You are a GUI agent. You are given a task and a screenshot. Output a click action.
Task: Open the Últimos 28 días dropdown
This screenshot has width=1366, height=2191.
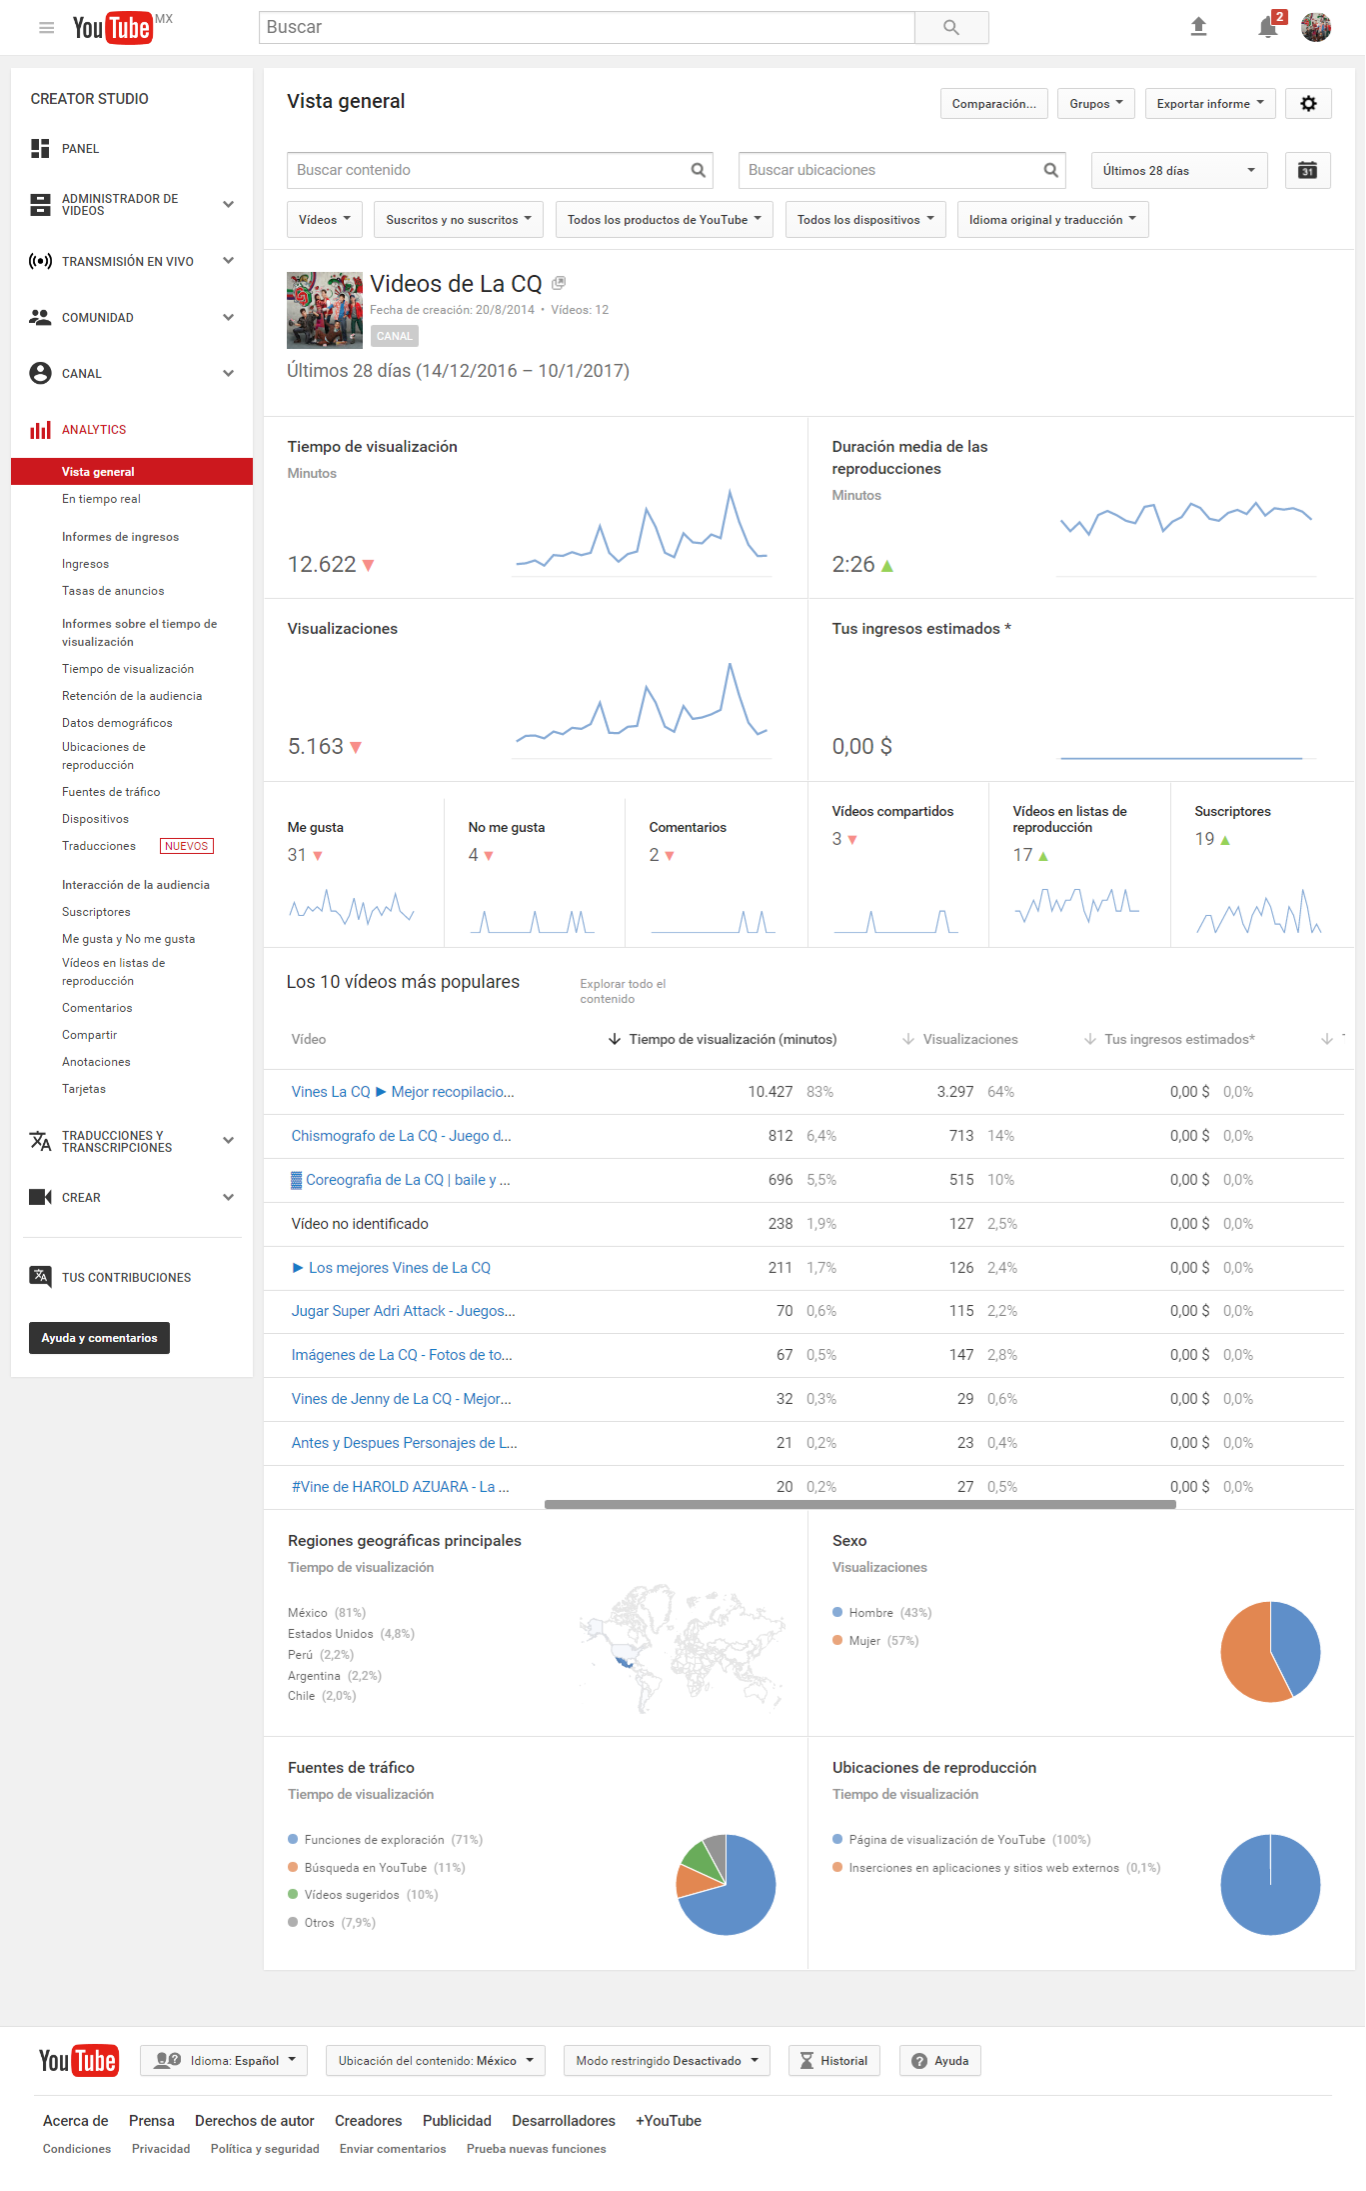pyautogui.click(x=1179, y=170)
